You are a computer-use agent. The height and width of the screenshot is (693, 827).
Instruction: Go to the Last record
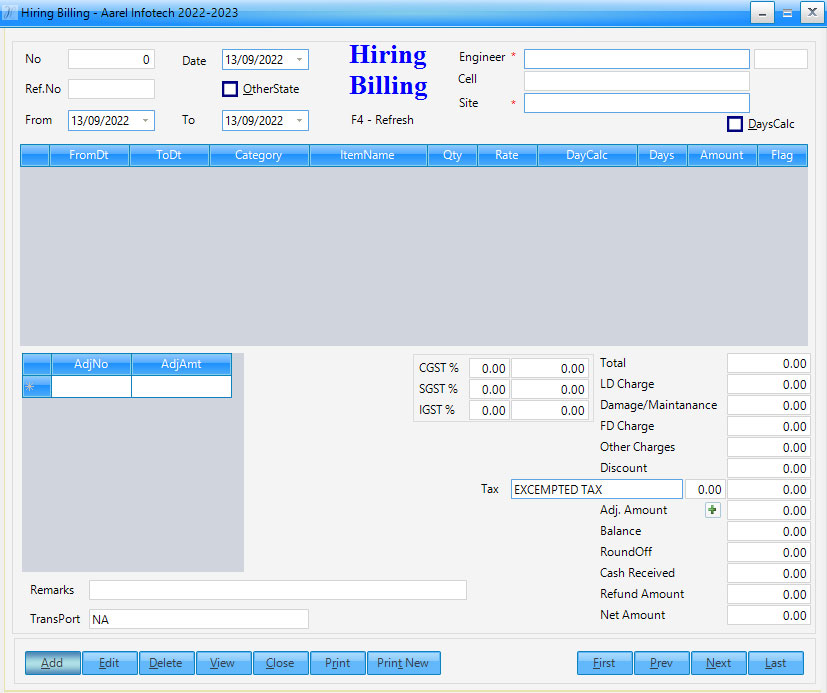click(x=776, y=663)
